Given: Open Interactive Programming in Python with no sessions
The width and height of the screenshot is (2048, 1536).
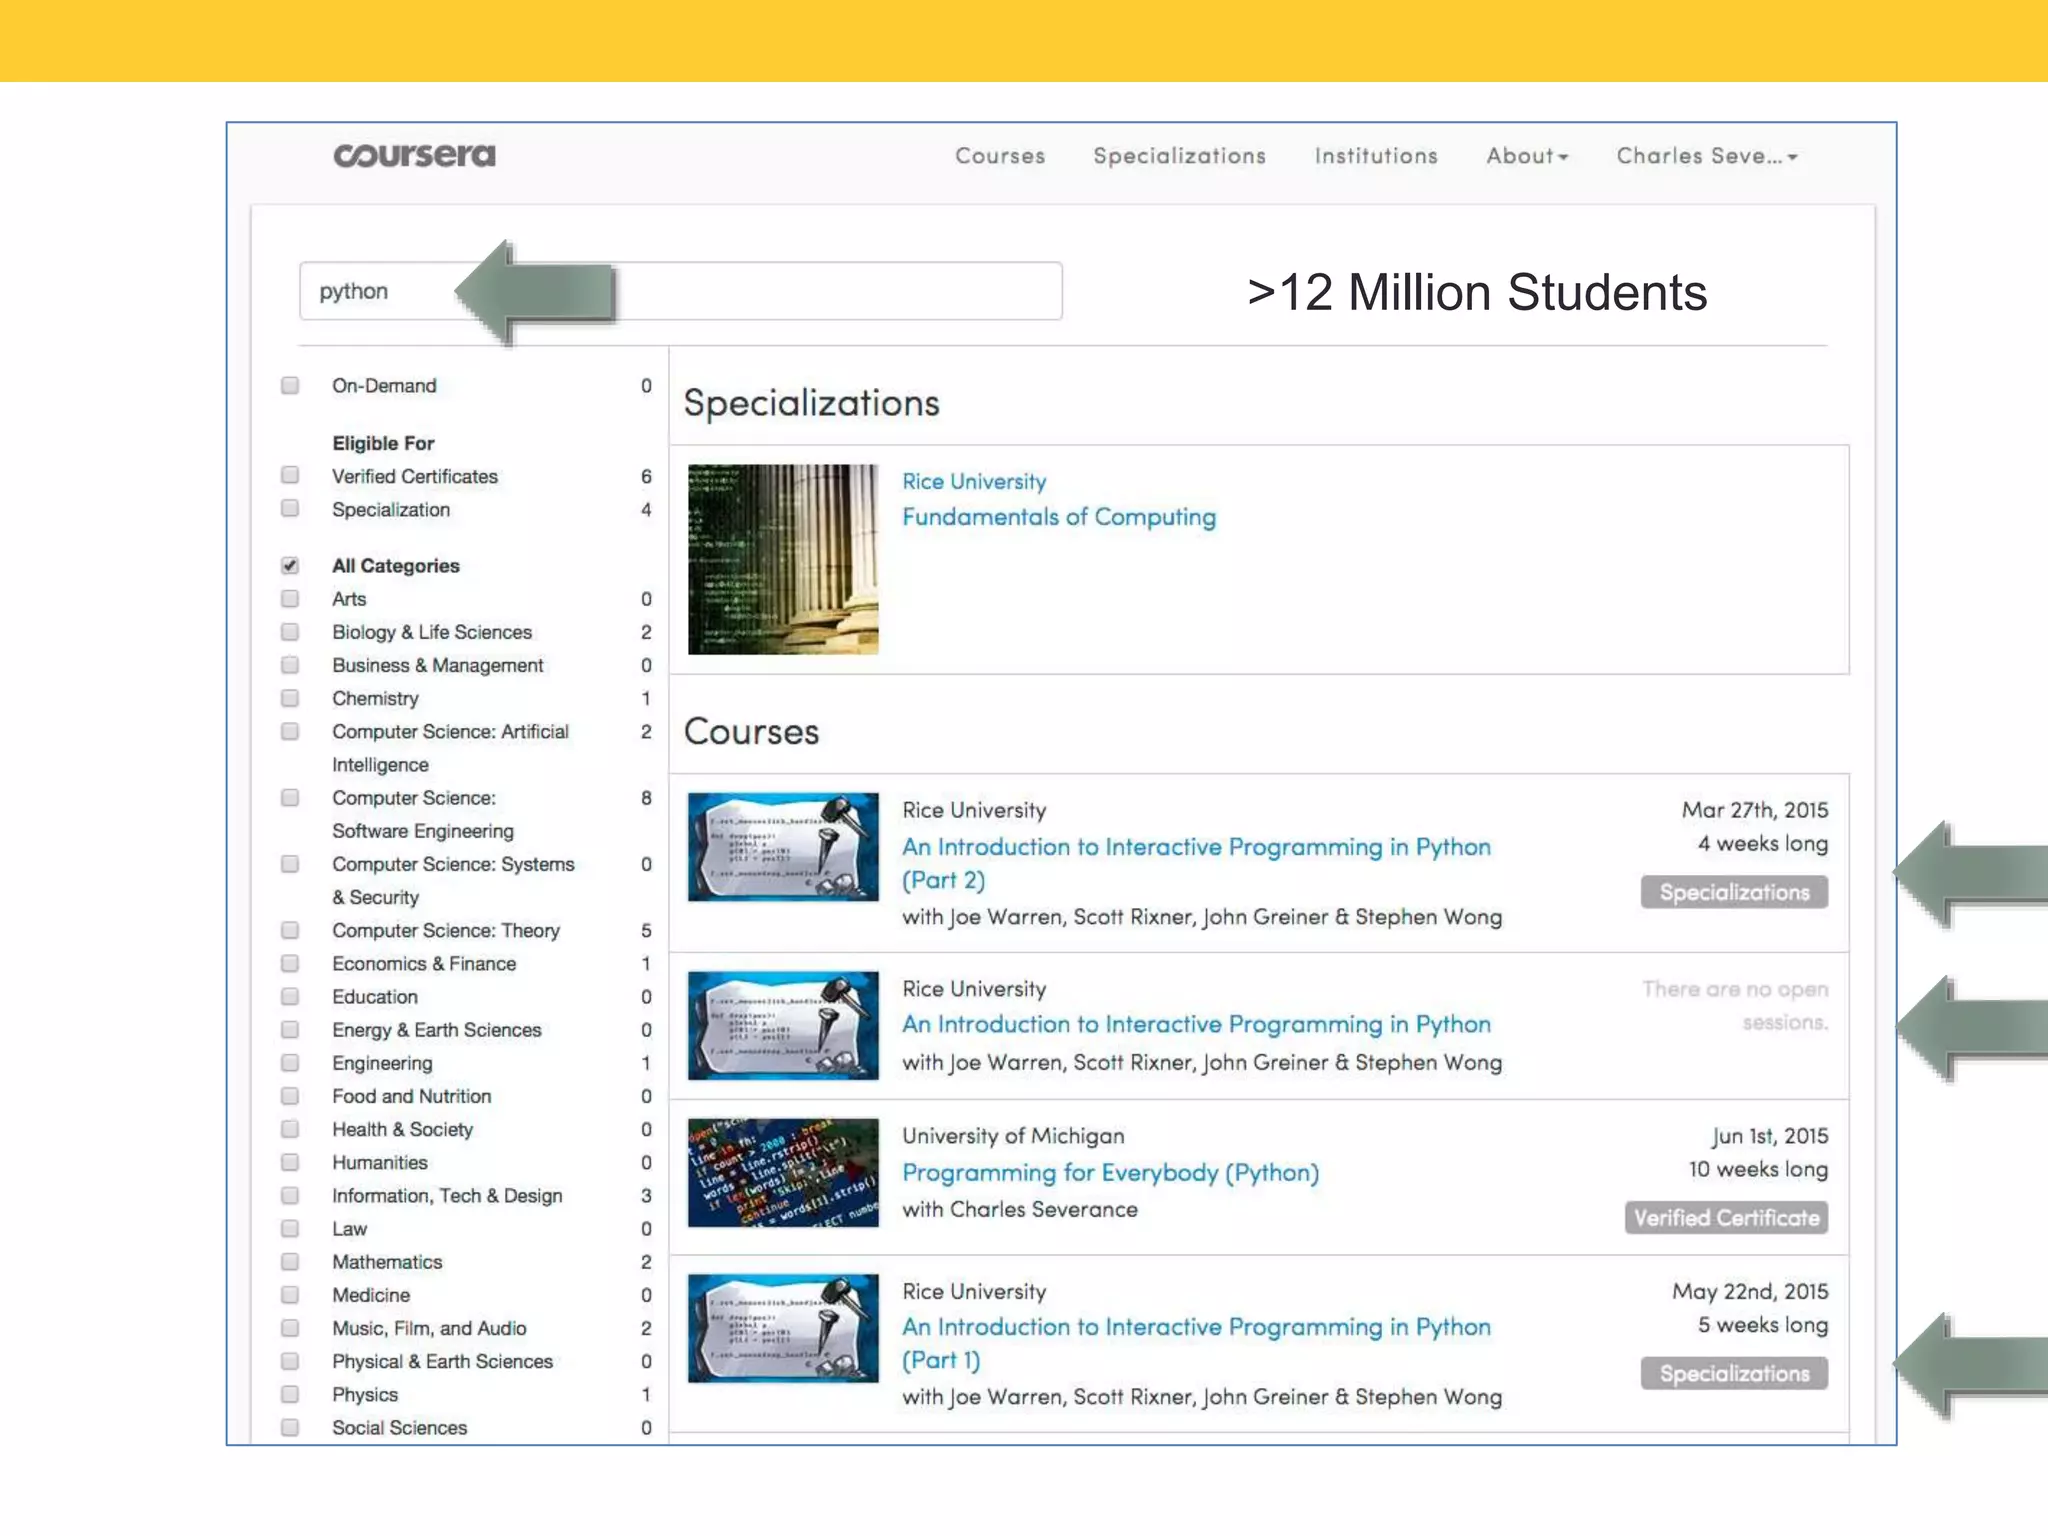Looking at the screenshot, I should 1196,1024.
